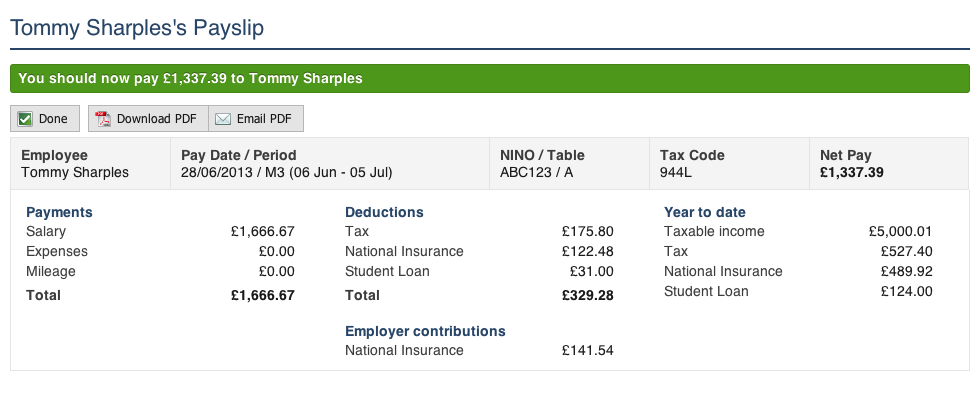This screenshot has height=406, width=980.
Task: Mark payslip as Done
Action: click(45, 119)
